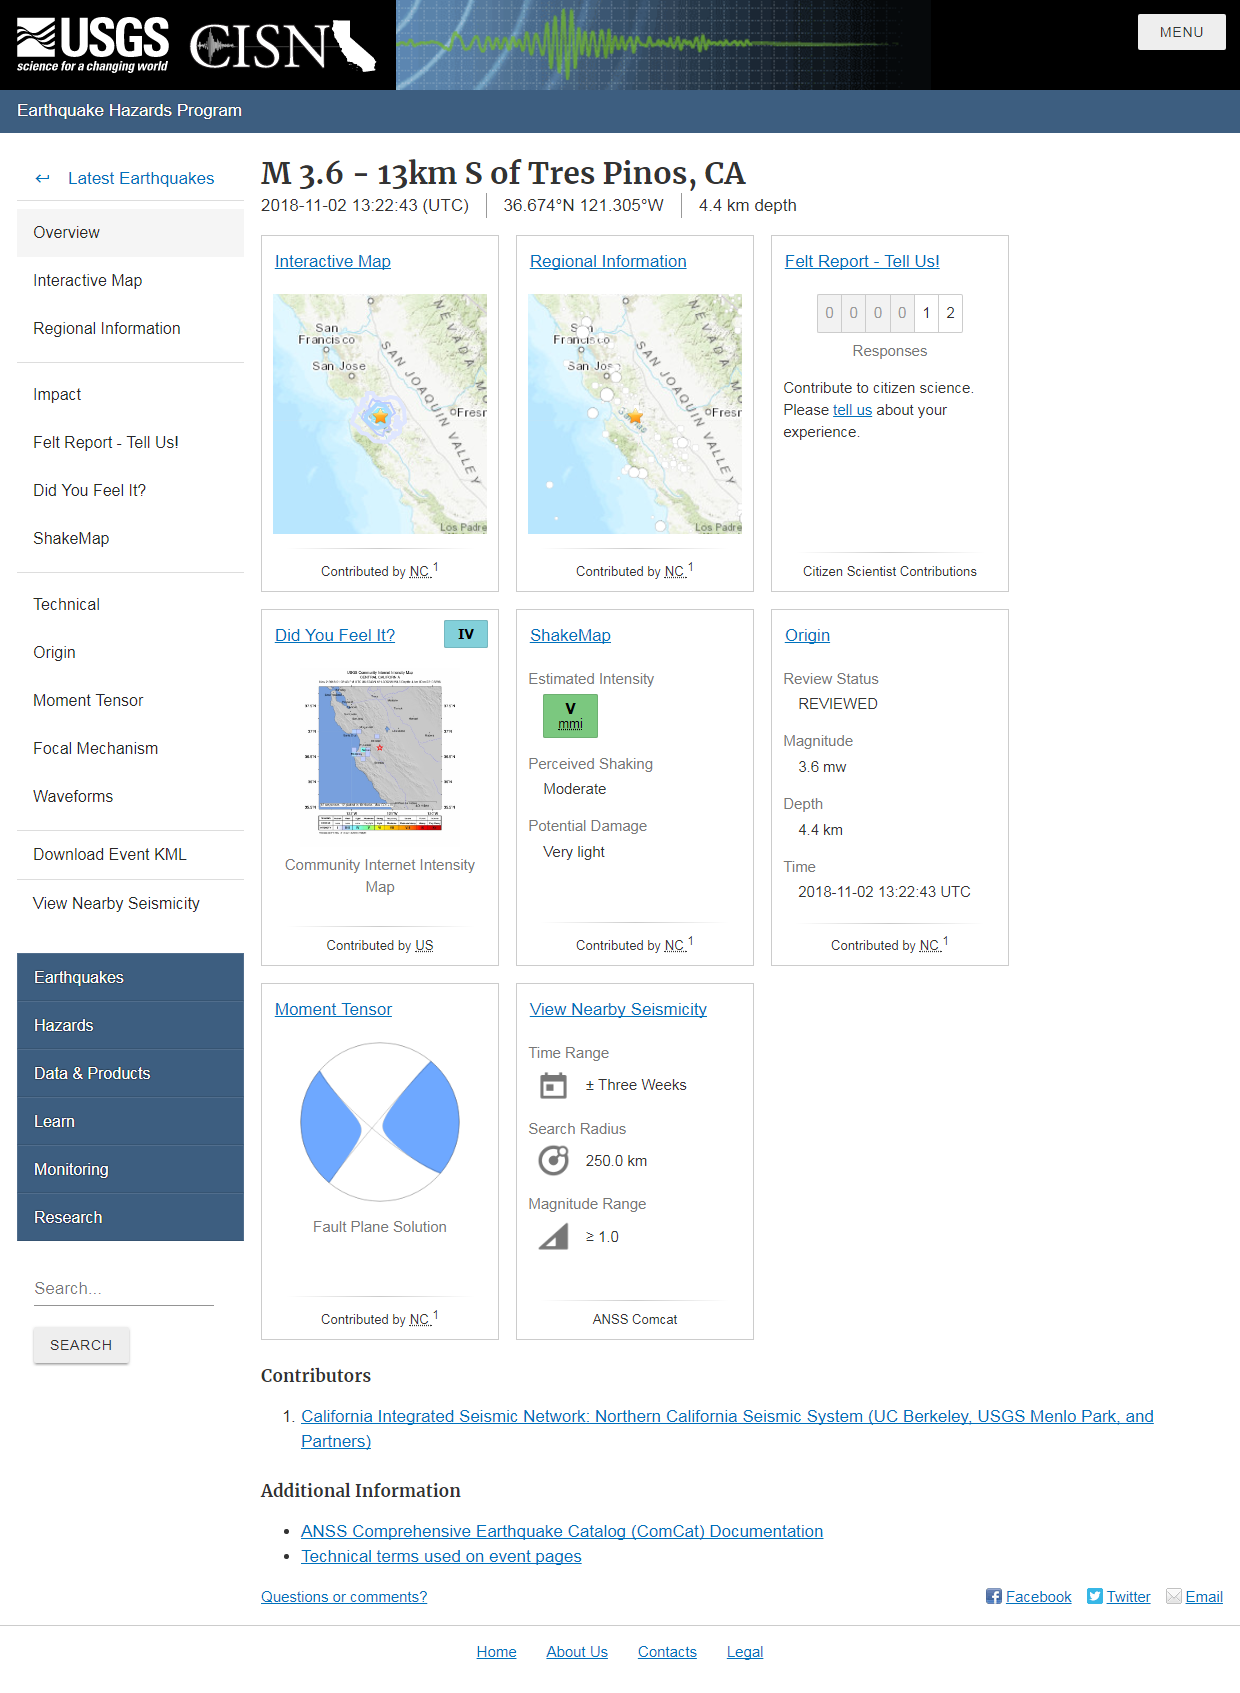Open California Integrated Seismic Network contributor link
Screen dimensions: 1240x1693
click(727, 1428)
